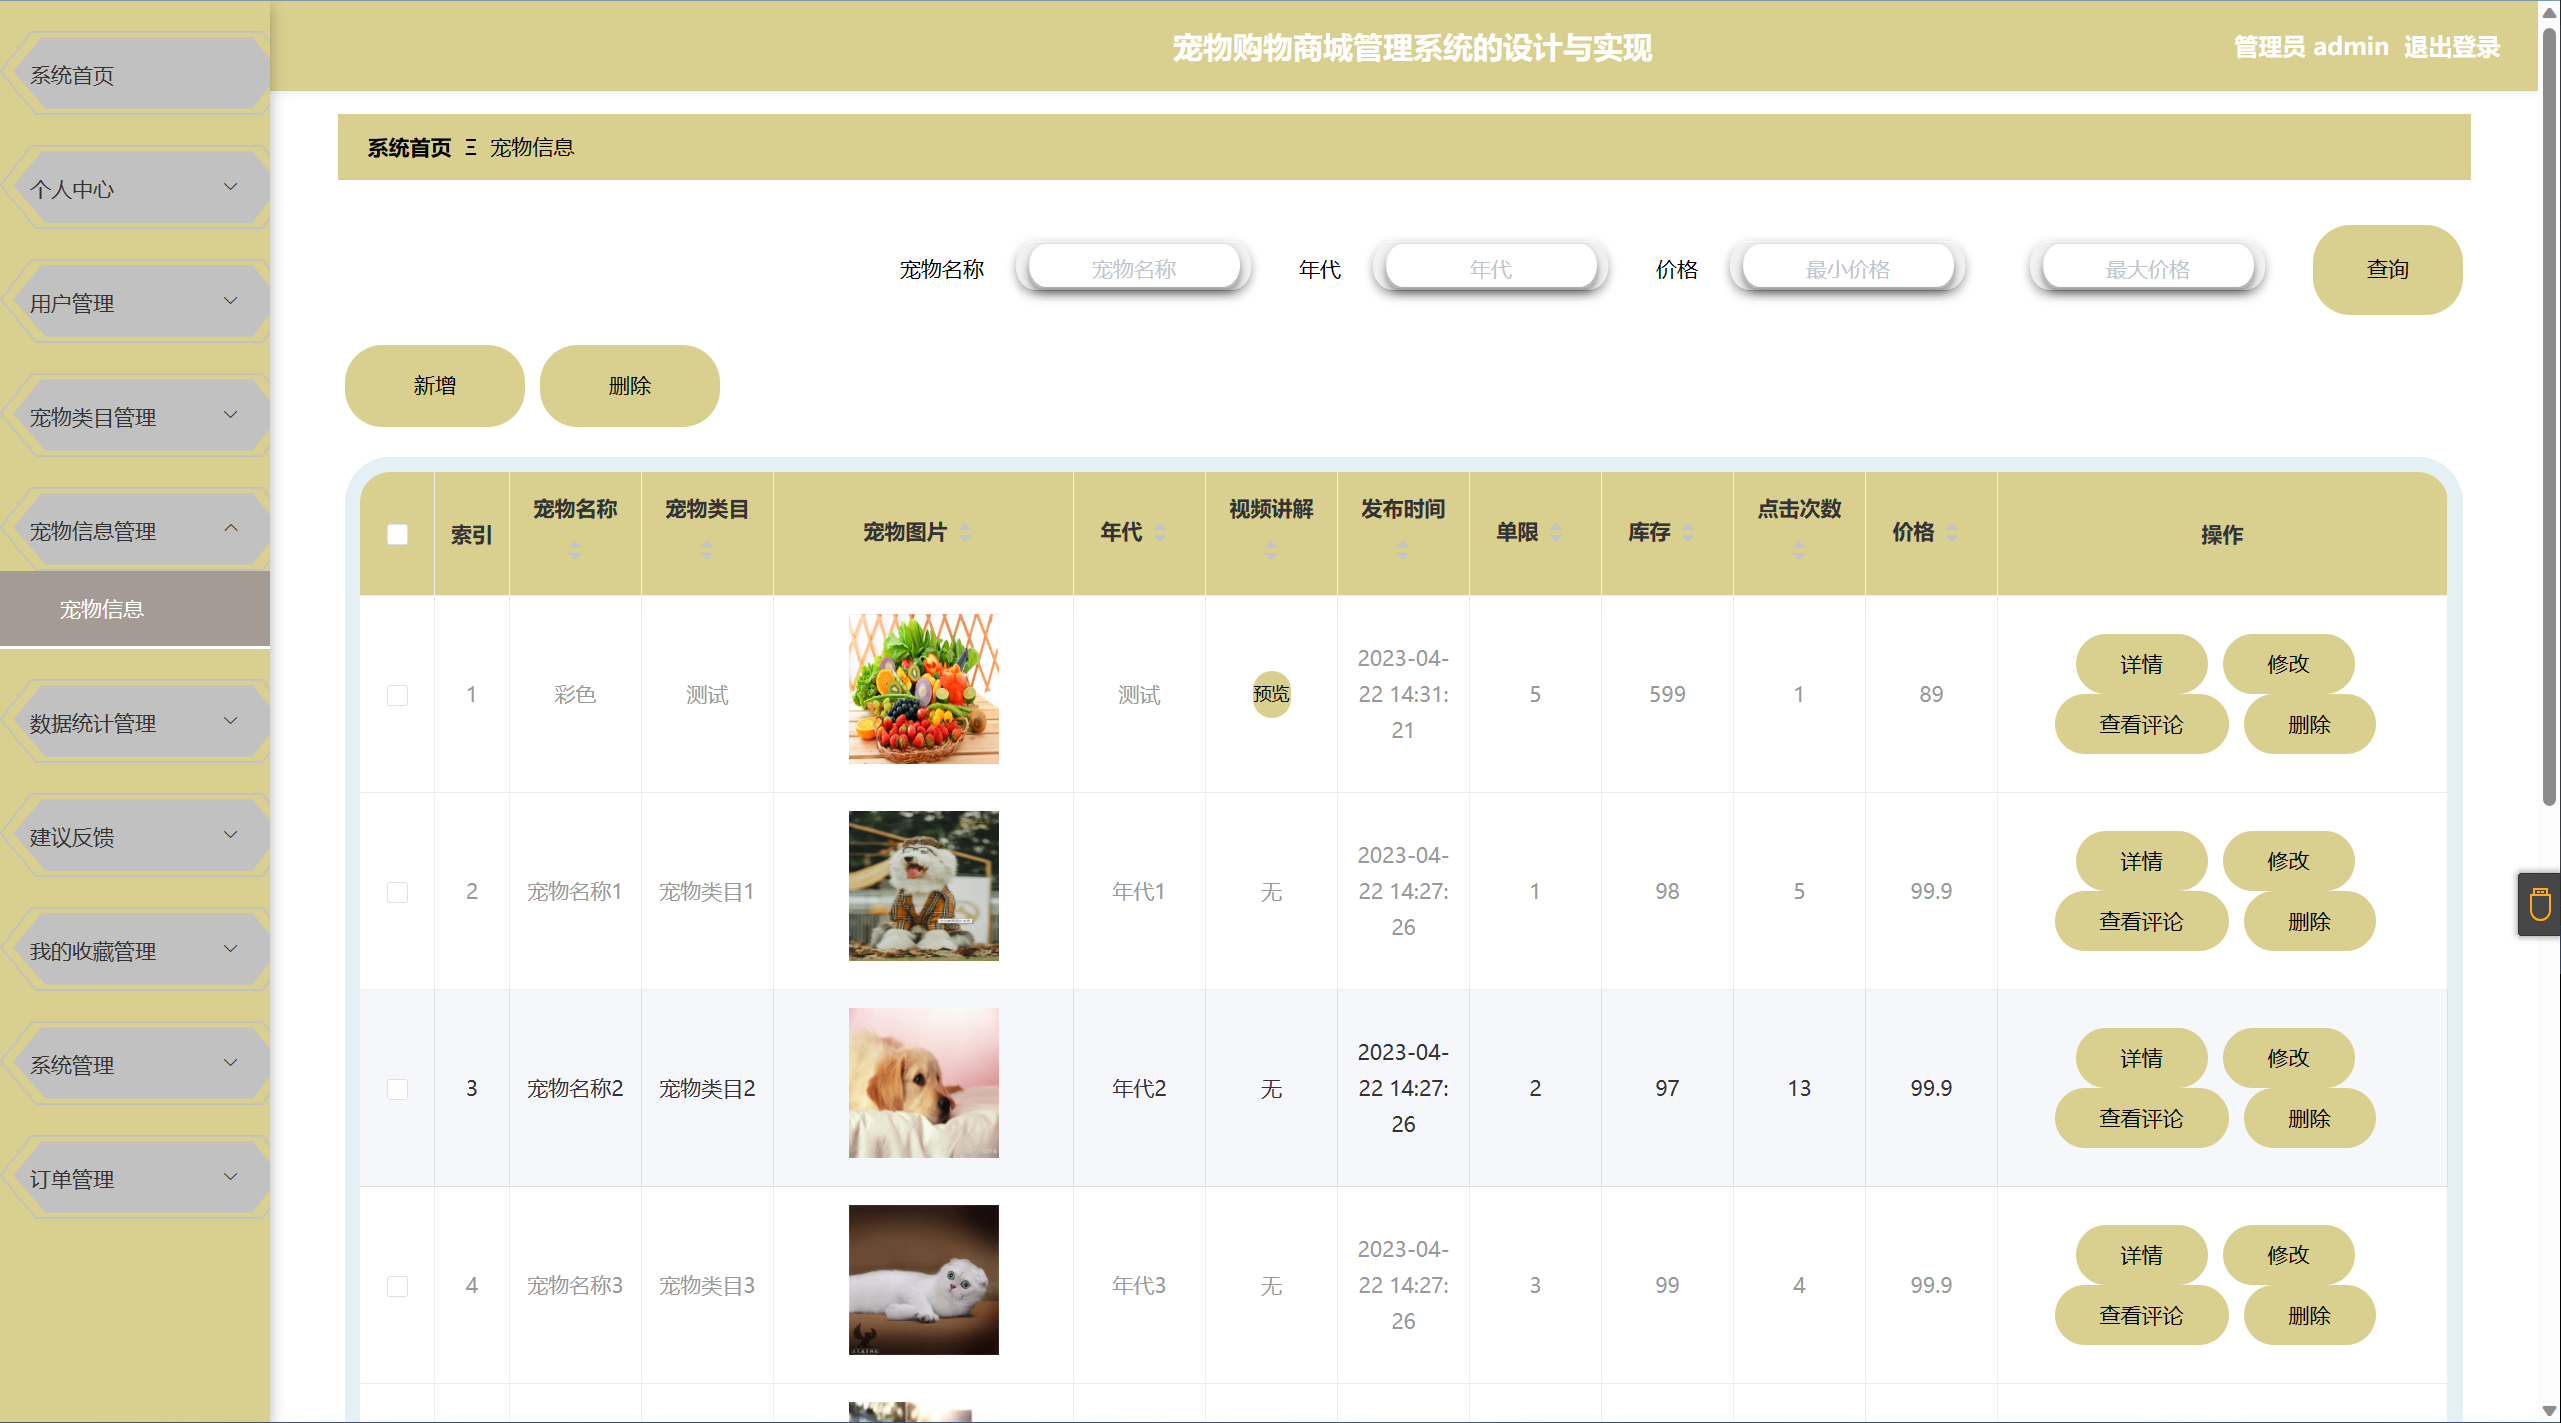The width and height of the screenshot is (2561, 1423).
Task: Click 删除 for row 彩色
Action: (x=2309, y=724)
